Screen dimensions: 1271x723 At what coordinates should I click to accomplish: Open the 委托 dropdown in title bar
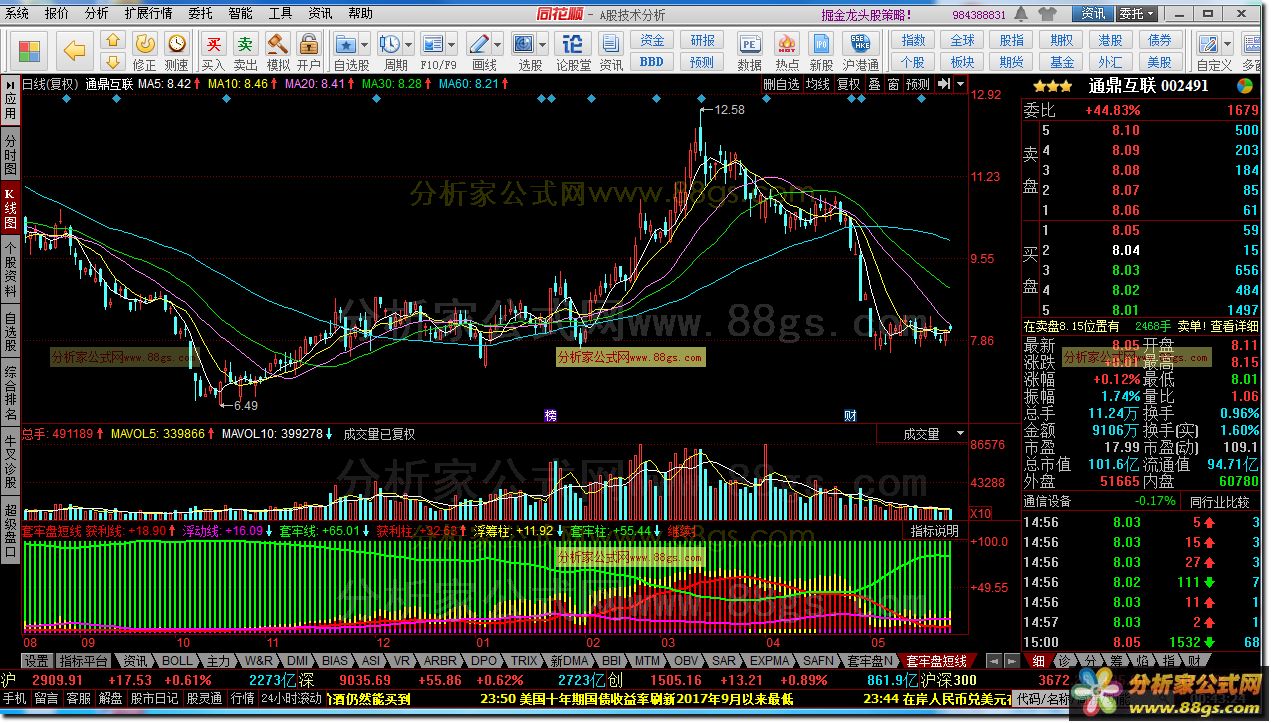pos(1136,14)
